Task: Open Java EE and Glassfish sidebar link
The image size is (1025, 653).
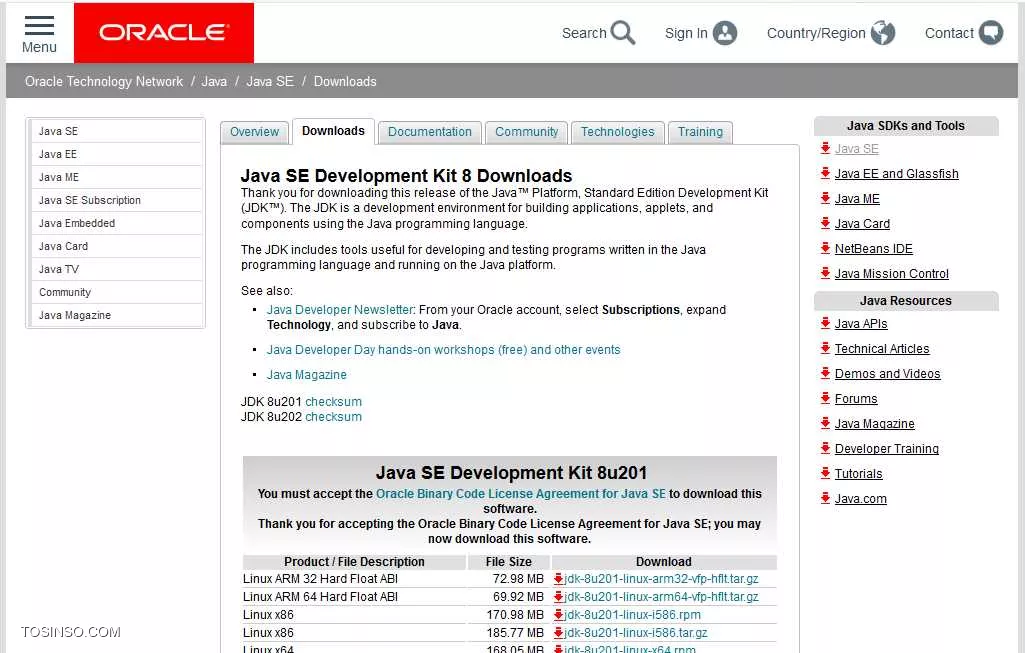Action: pyautogui.click(x=896, y=174)
